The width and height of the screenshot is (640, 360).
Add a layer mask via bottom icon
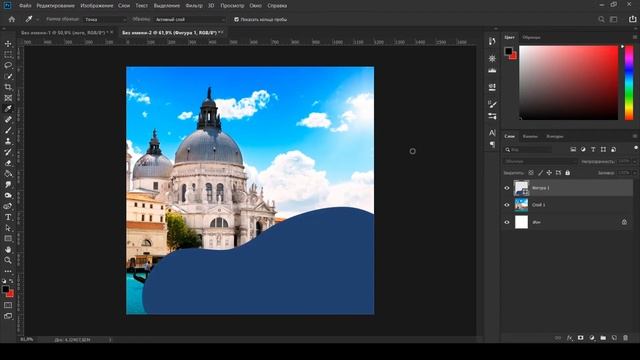580,338
